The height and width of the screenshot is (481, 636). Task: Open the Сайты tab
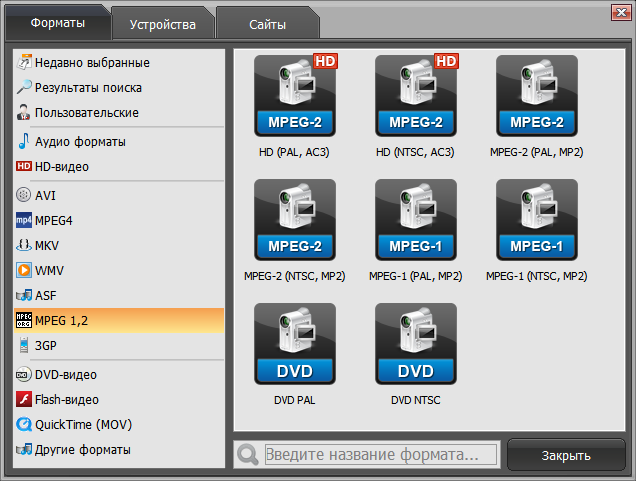pyautogui.click(x=266, y=24)
